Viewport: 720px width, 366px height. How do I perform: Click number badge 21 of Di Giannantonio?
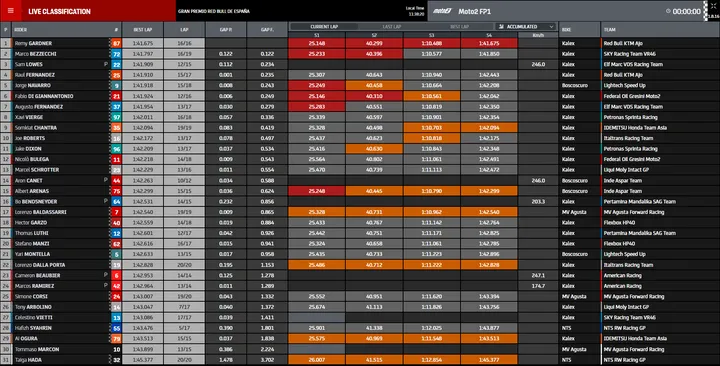(x=116, y=96)
